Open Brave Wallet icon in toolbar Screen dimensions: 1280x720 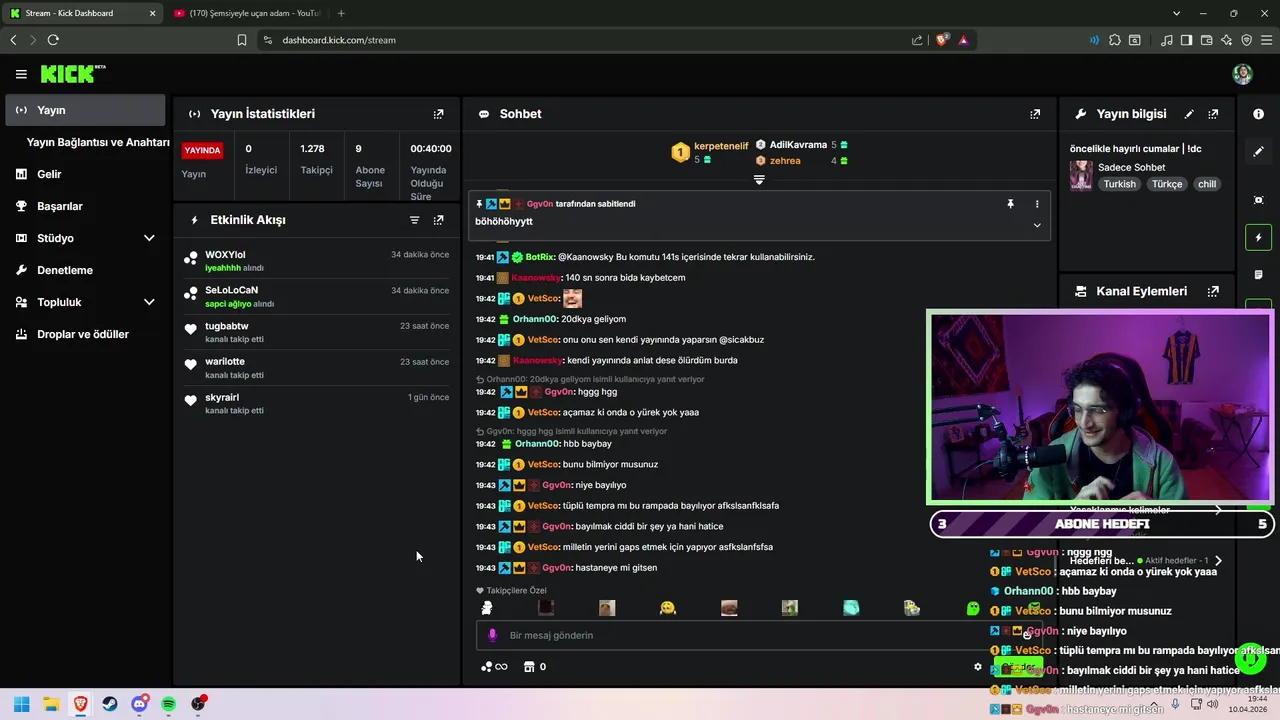click(x=1206, y=40)
